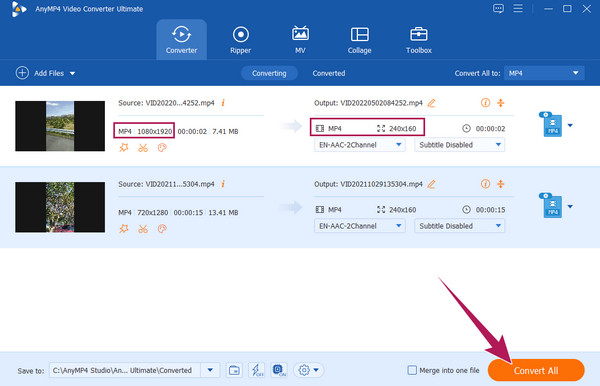Click the AnyMP4 app logo
This screenshot has width=600, height=386.
click(x=18, y=9)
